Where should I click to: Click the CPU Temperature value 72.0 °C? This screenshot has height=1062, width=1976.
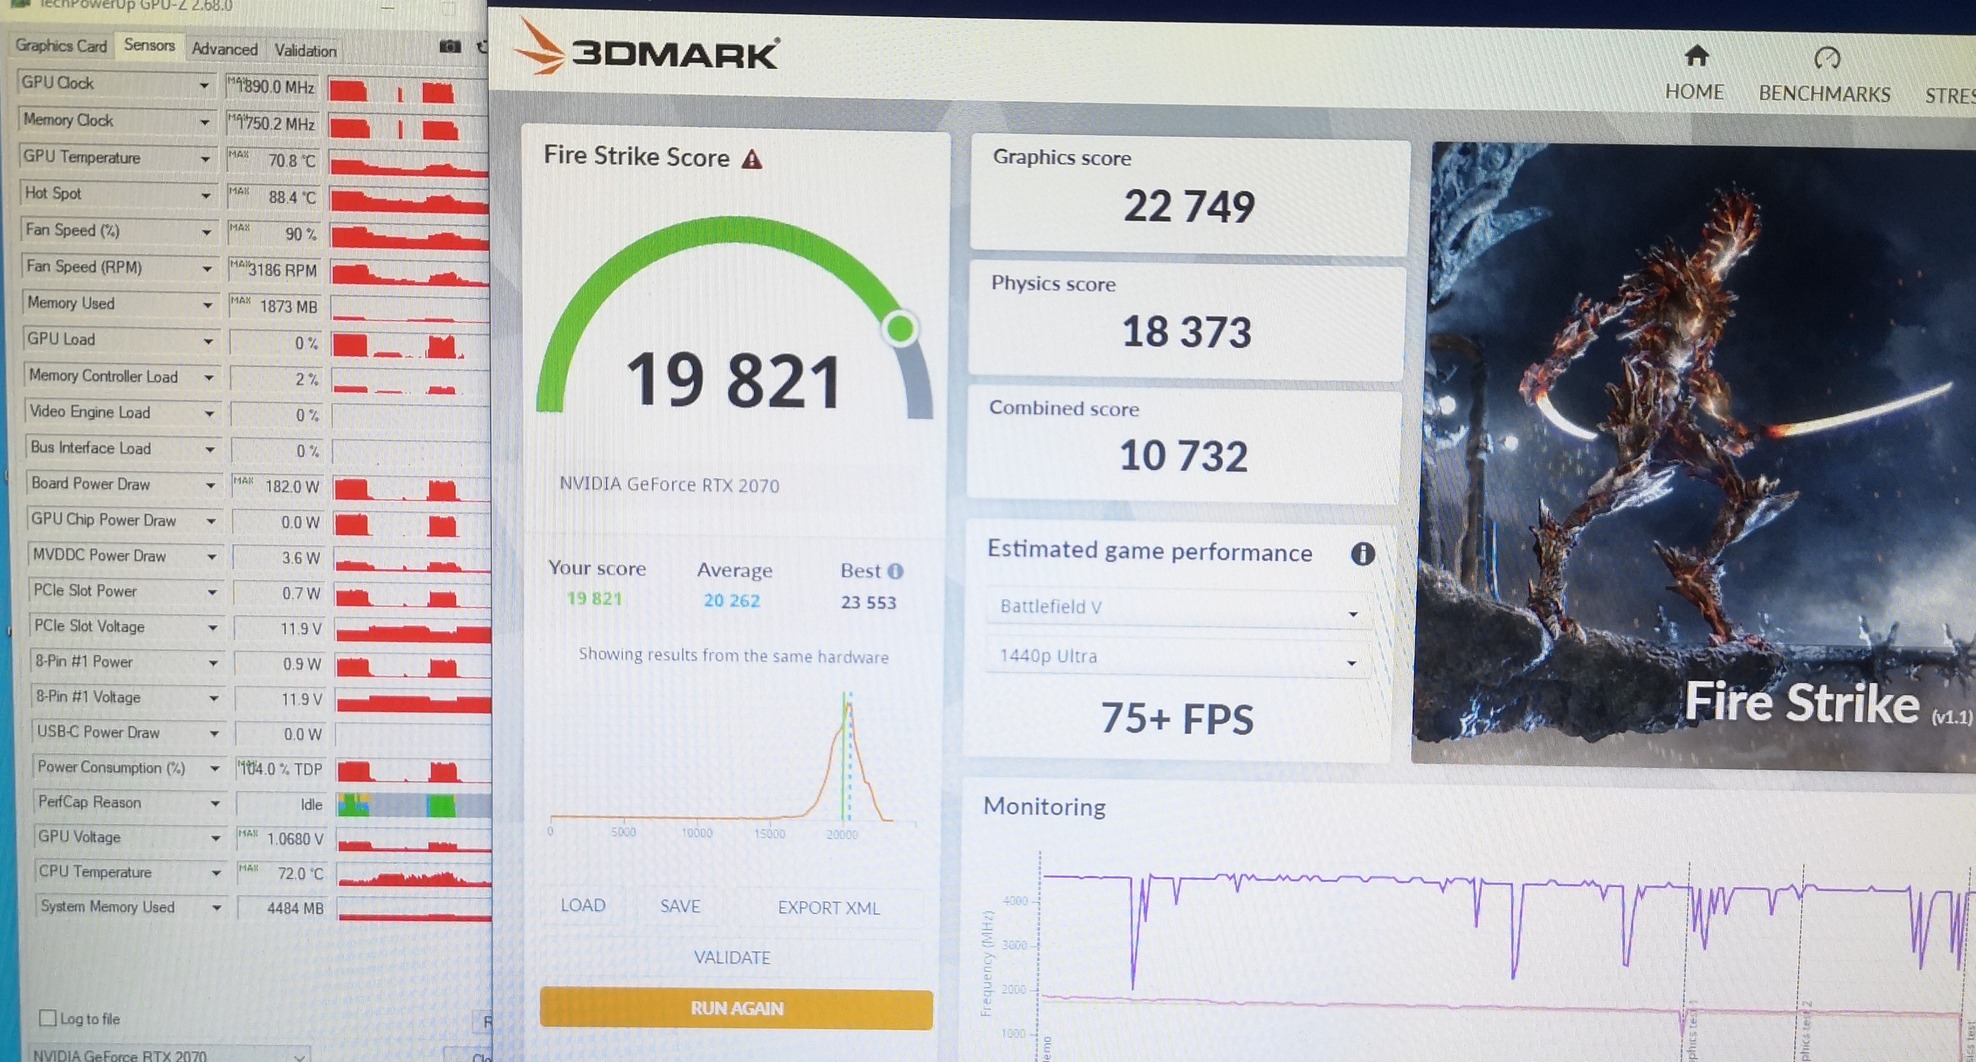coord(300,874)
